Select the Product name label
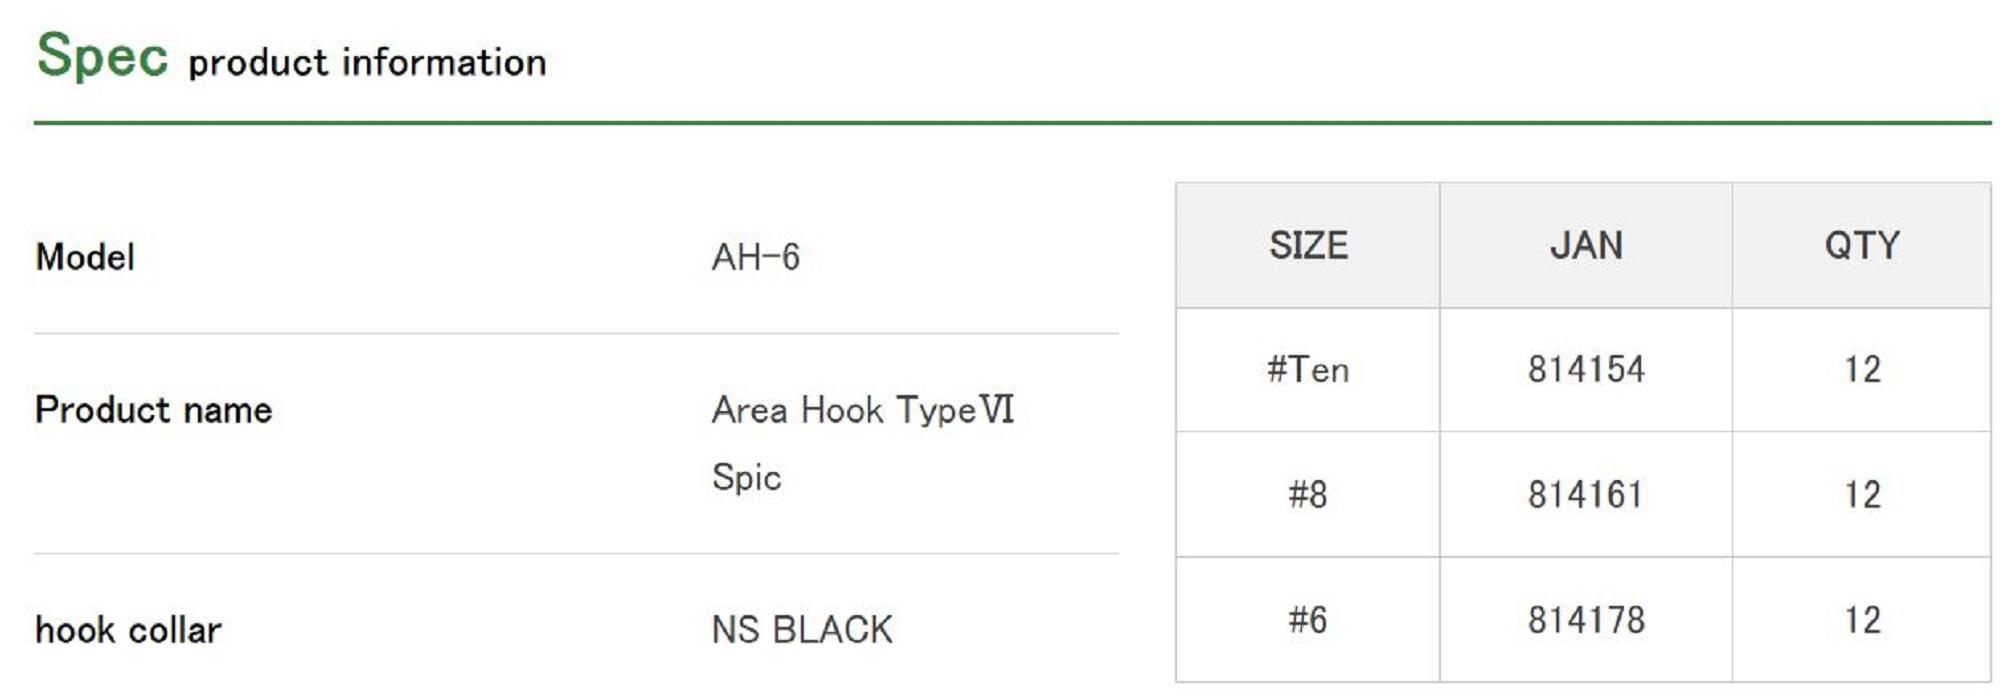This screenshot has width=2000, height=699. (x=153, y=410)
